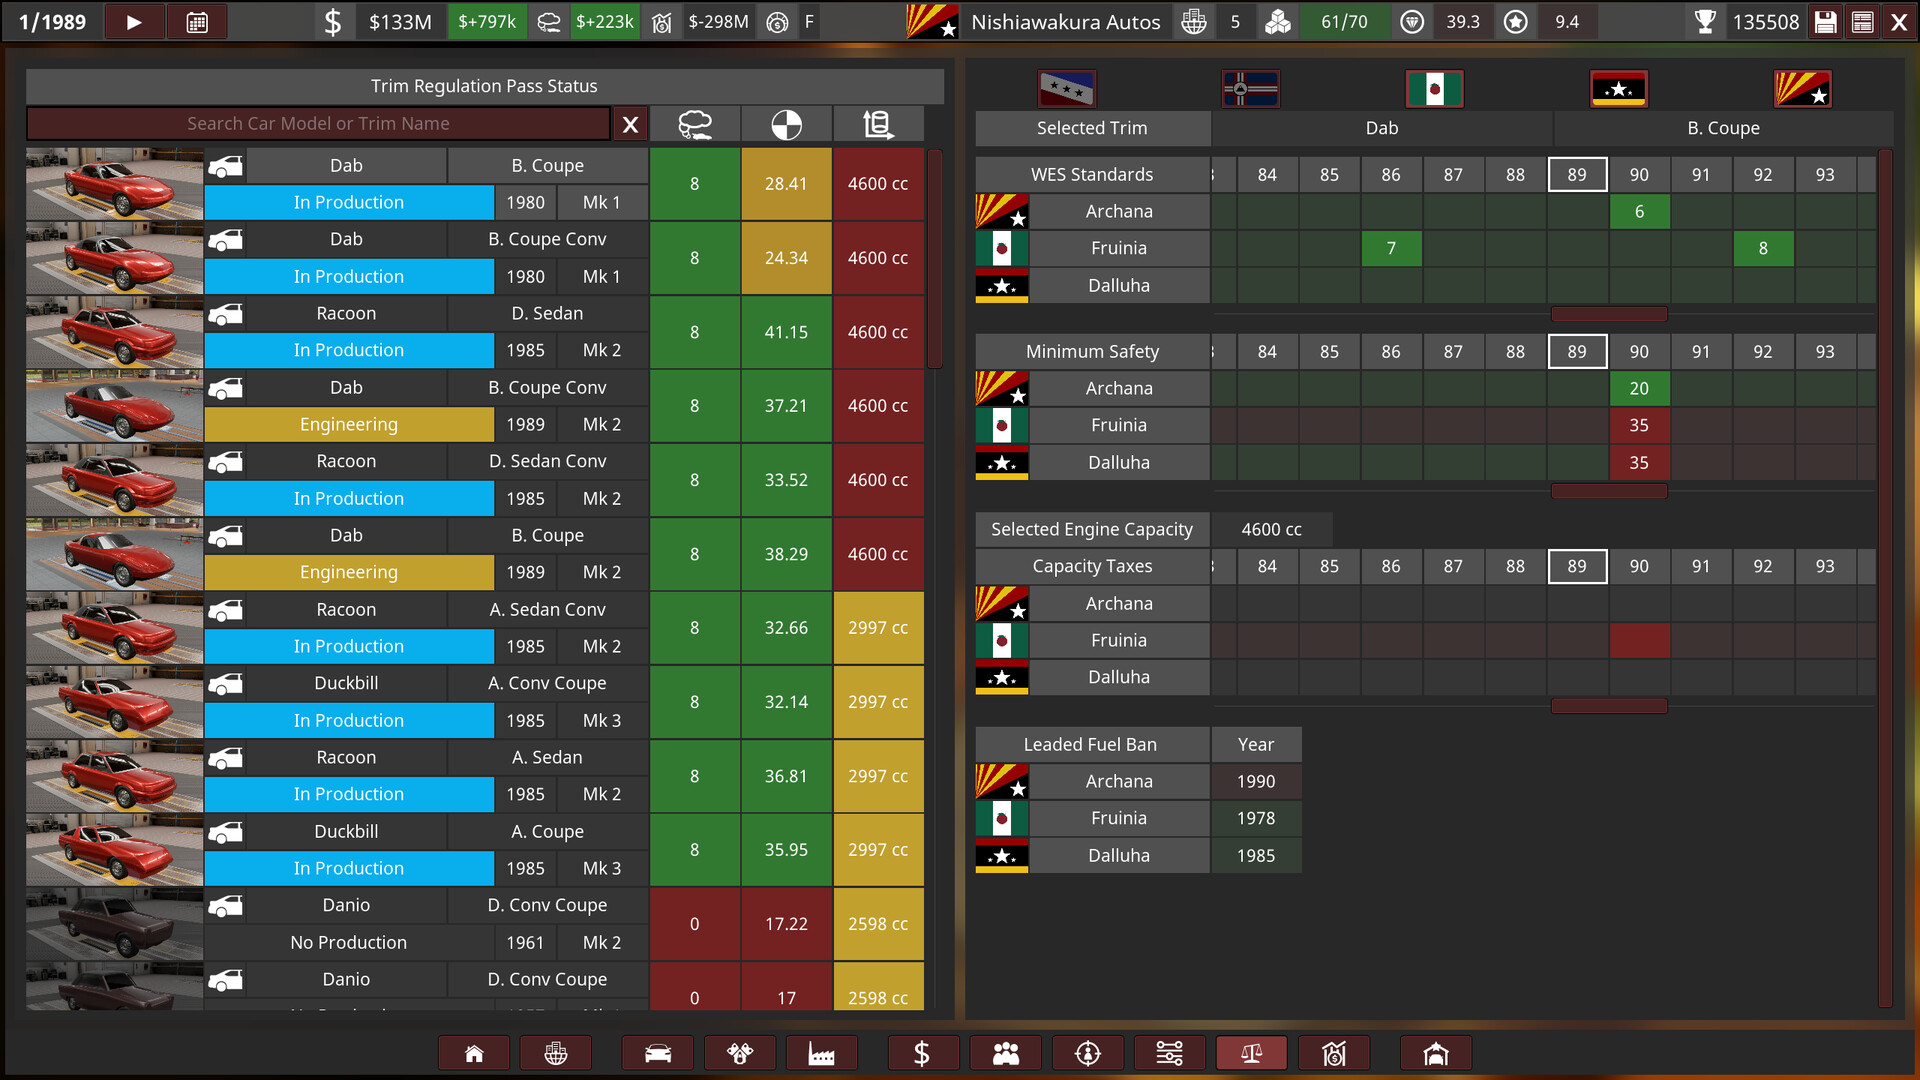Screen dimensions: 1920x1080
Task: Save the game with the floppy disk icon
Action: point(1825,21)
